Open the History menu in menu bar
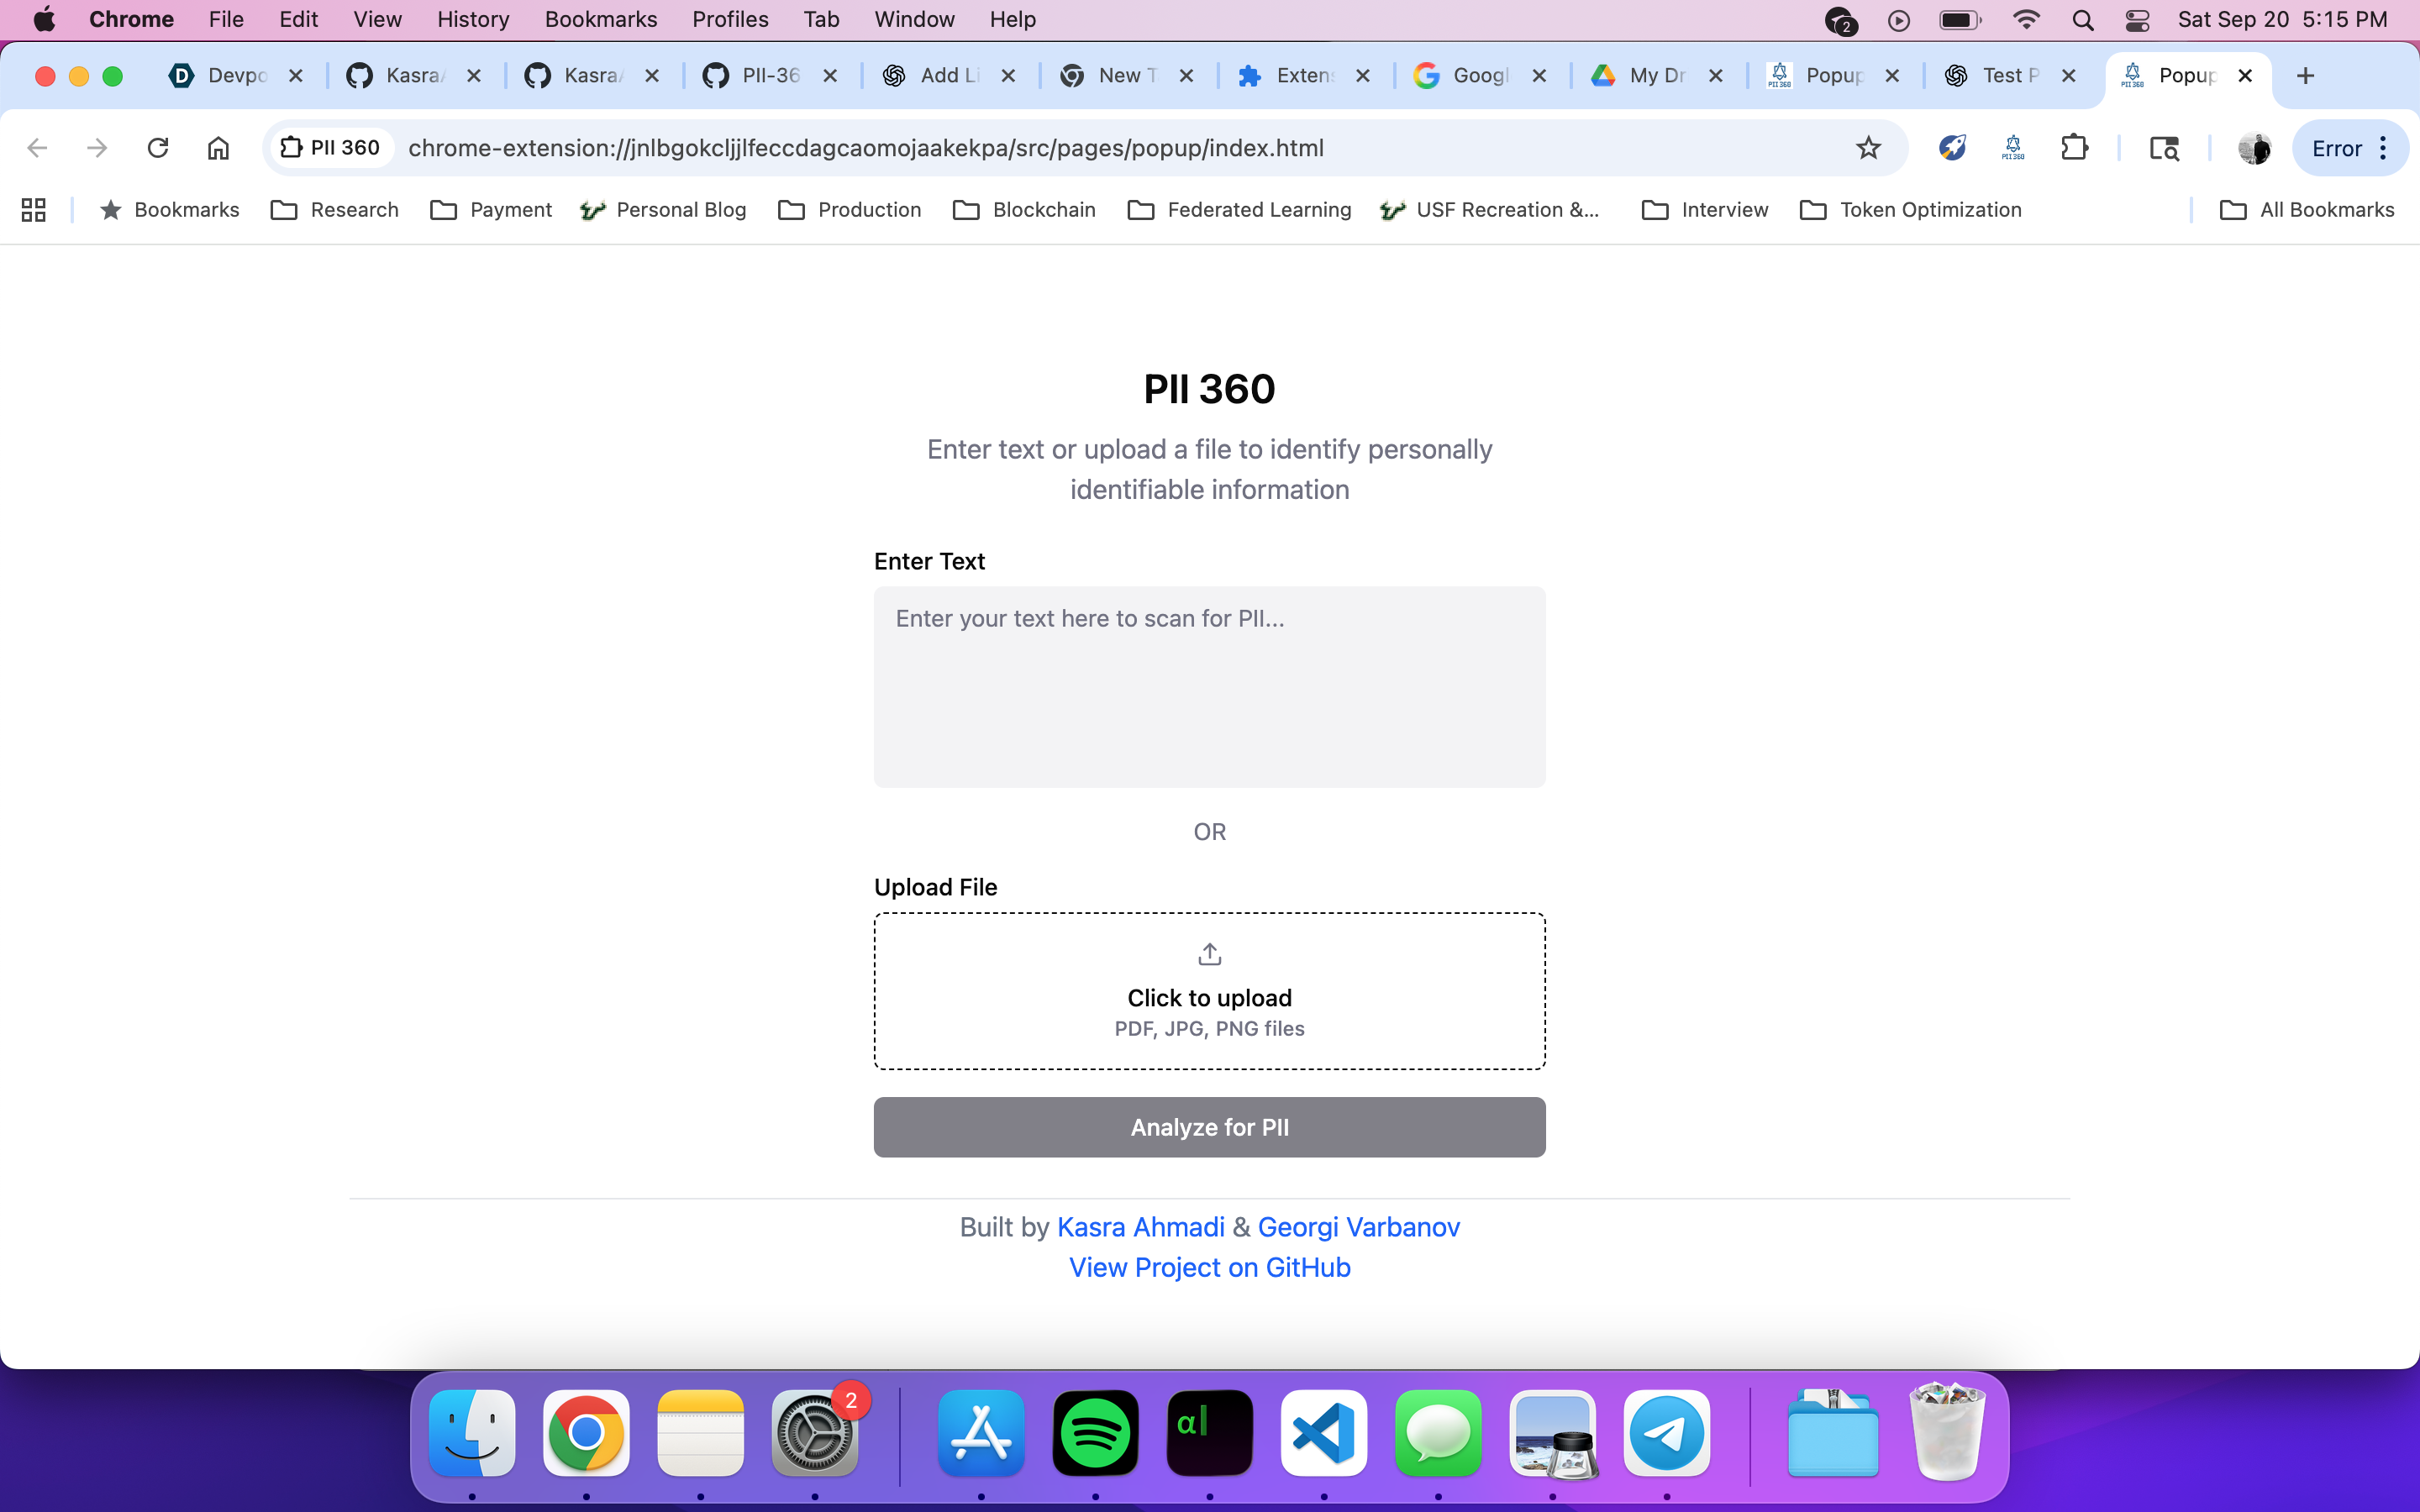Viewport: 2420px width, 1512px height. tap(472, 20)
